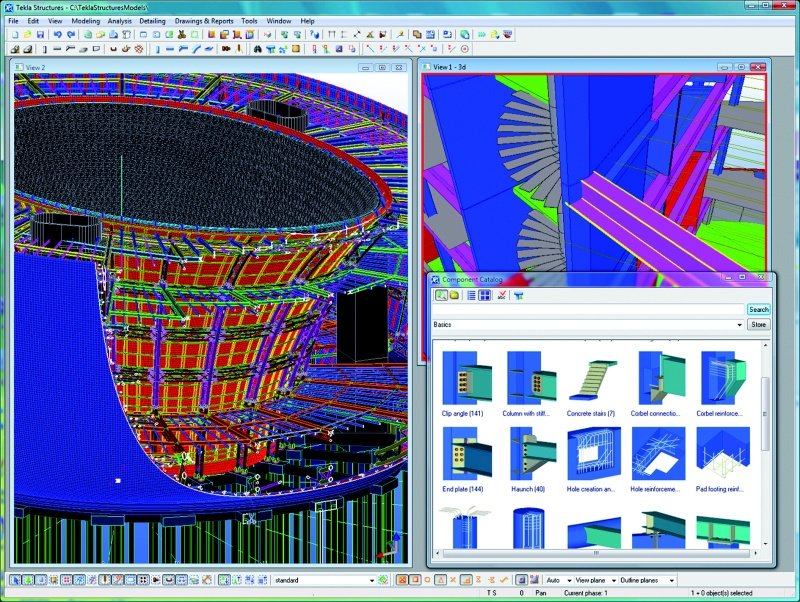Switch catalog to thumbnails view
The image size is (800, 602).
[485, 295]
